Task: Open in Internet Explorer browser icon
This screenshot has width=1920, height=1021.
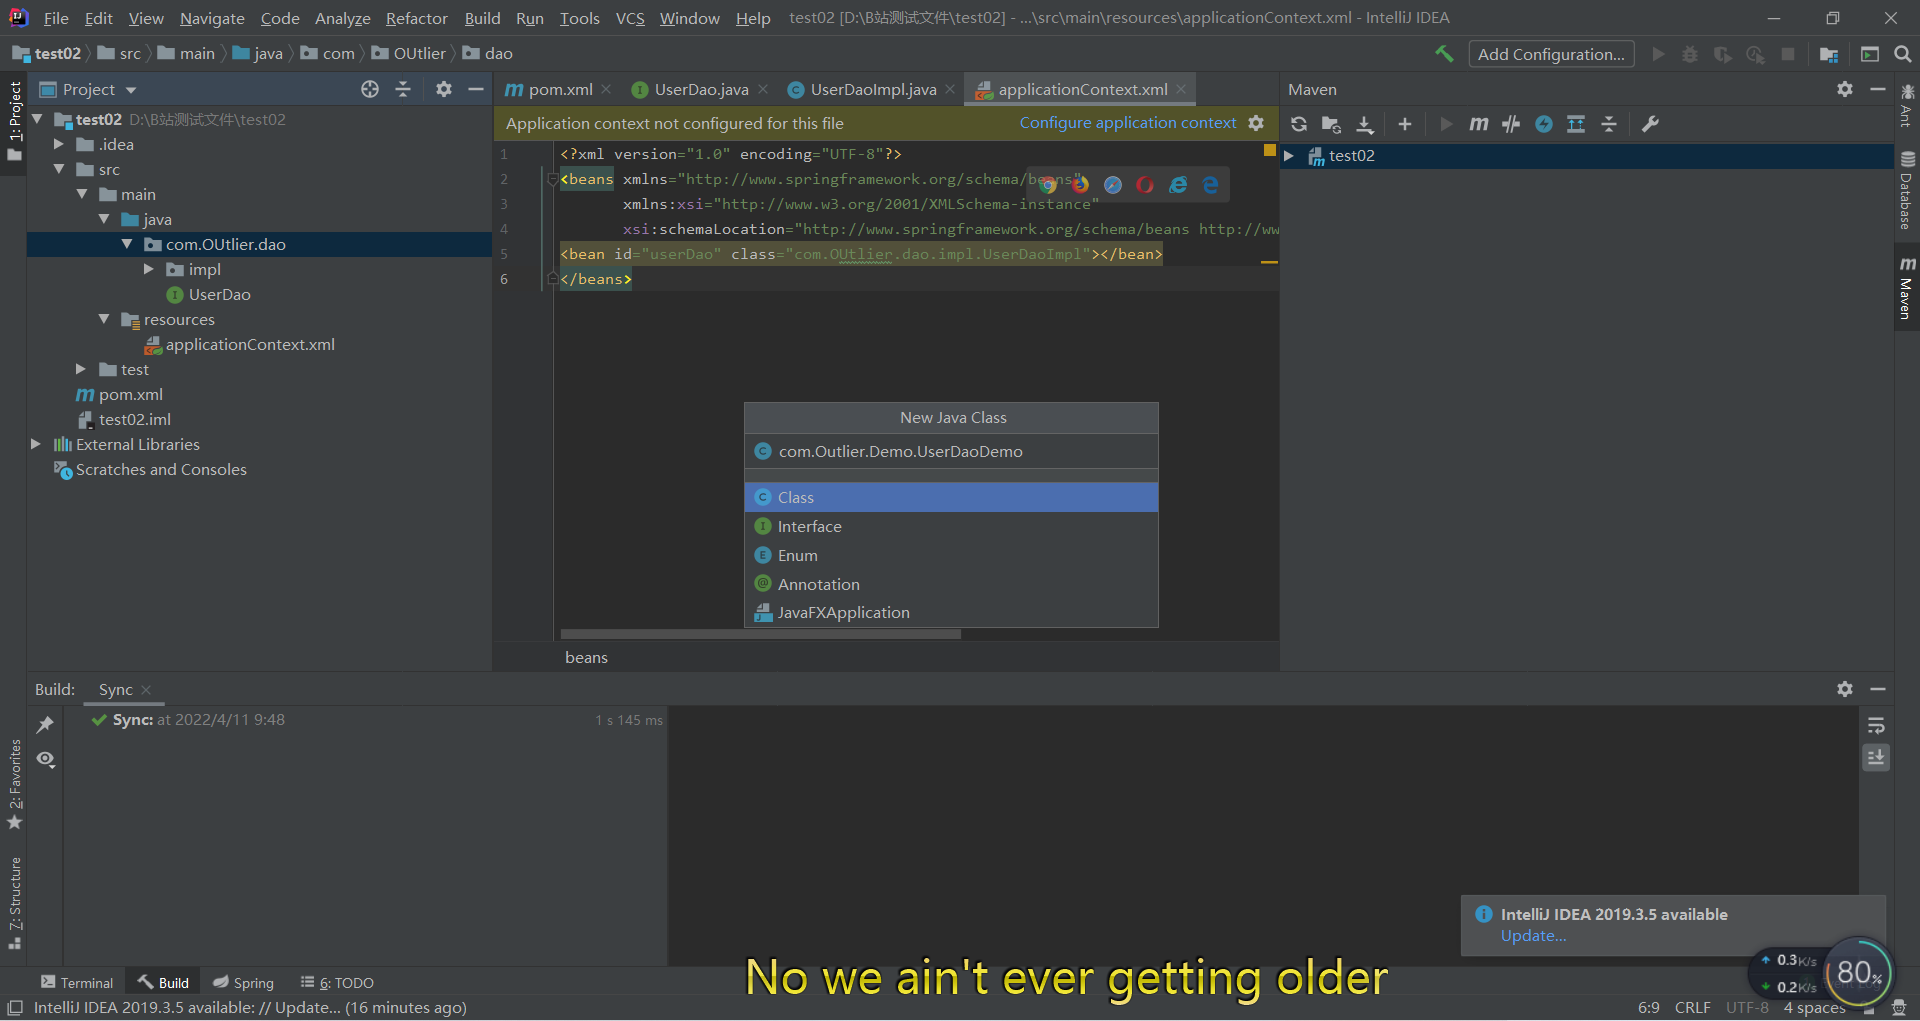Action: pyautogui.click(x=1178, y=185)
